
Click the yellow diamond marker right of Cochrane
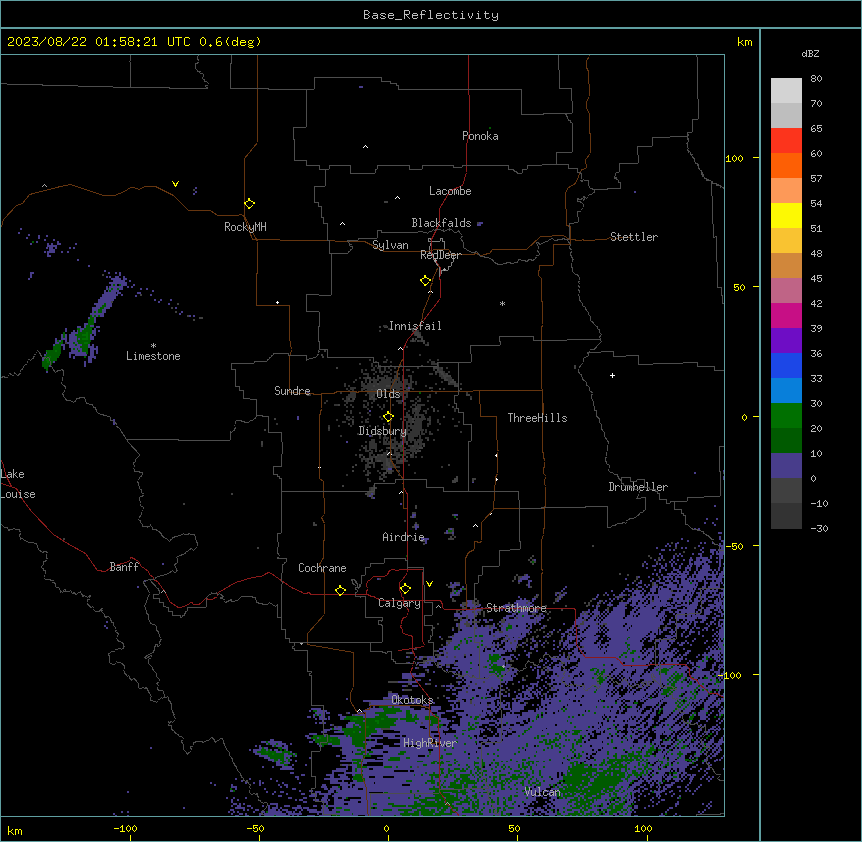pyautogui.click(x=340, y=590)
